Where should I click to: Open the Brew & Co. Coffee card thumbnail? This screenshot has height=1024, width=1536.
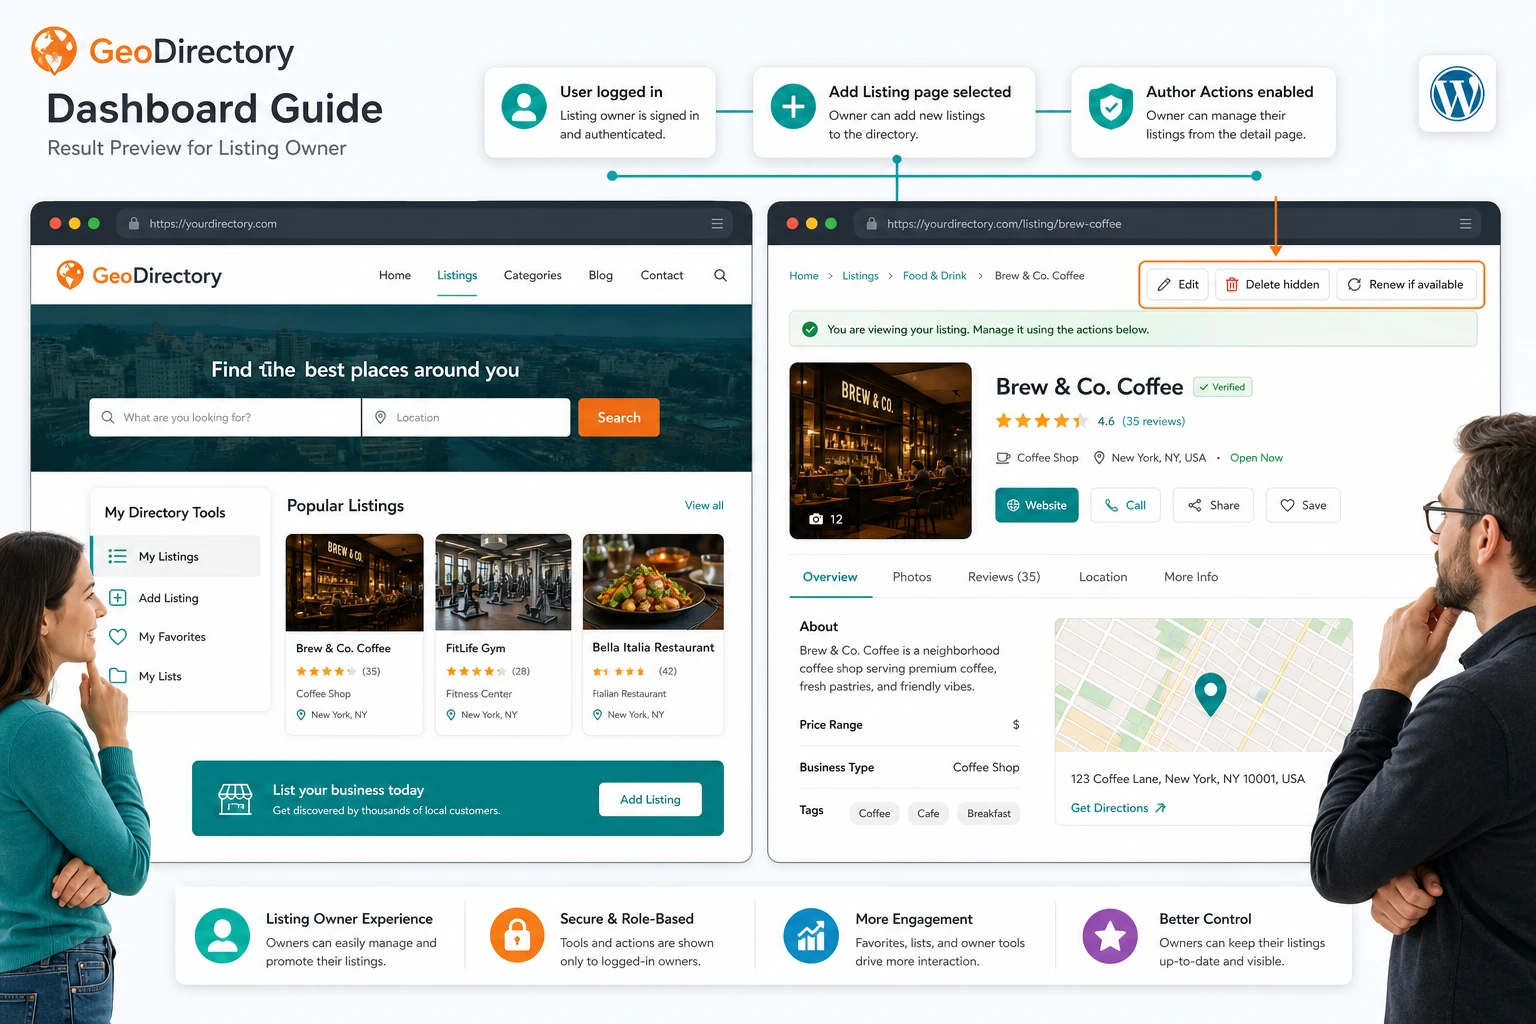click(354, 582)
